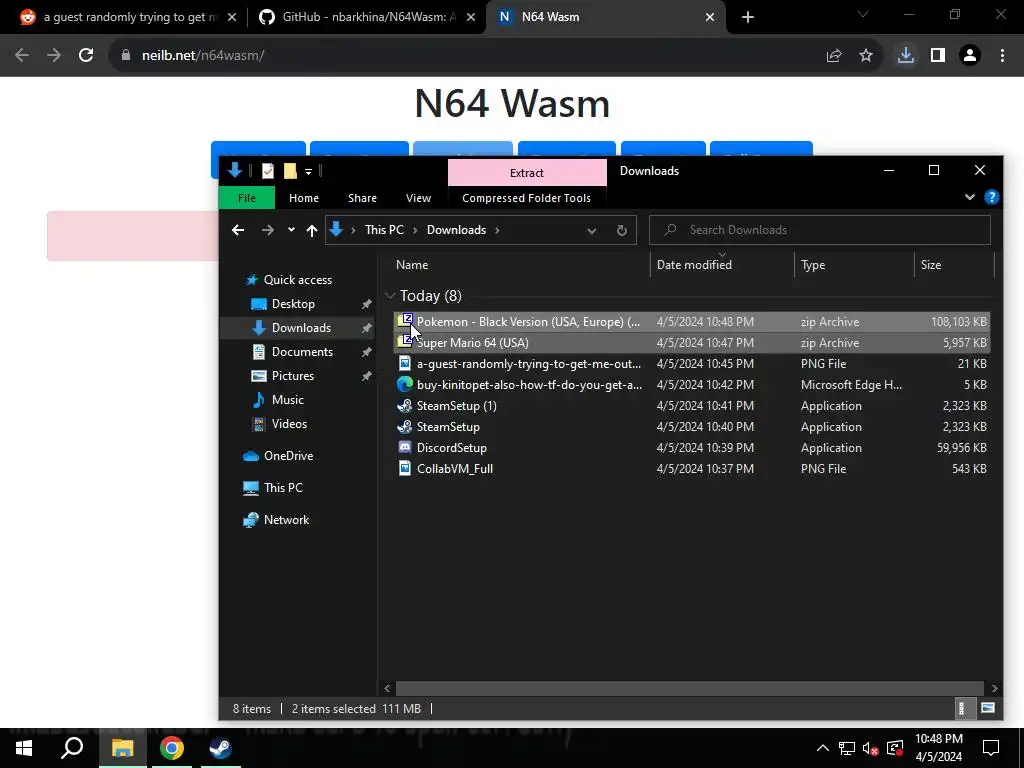Open previous locations address dropdown
This screenshot has width=1024, height=768.
click(592, 231)
